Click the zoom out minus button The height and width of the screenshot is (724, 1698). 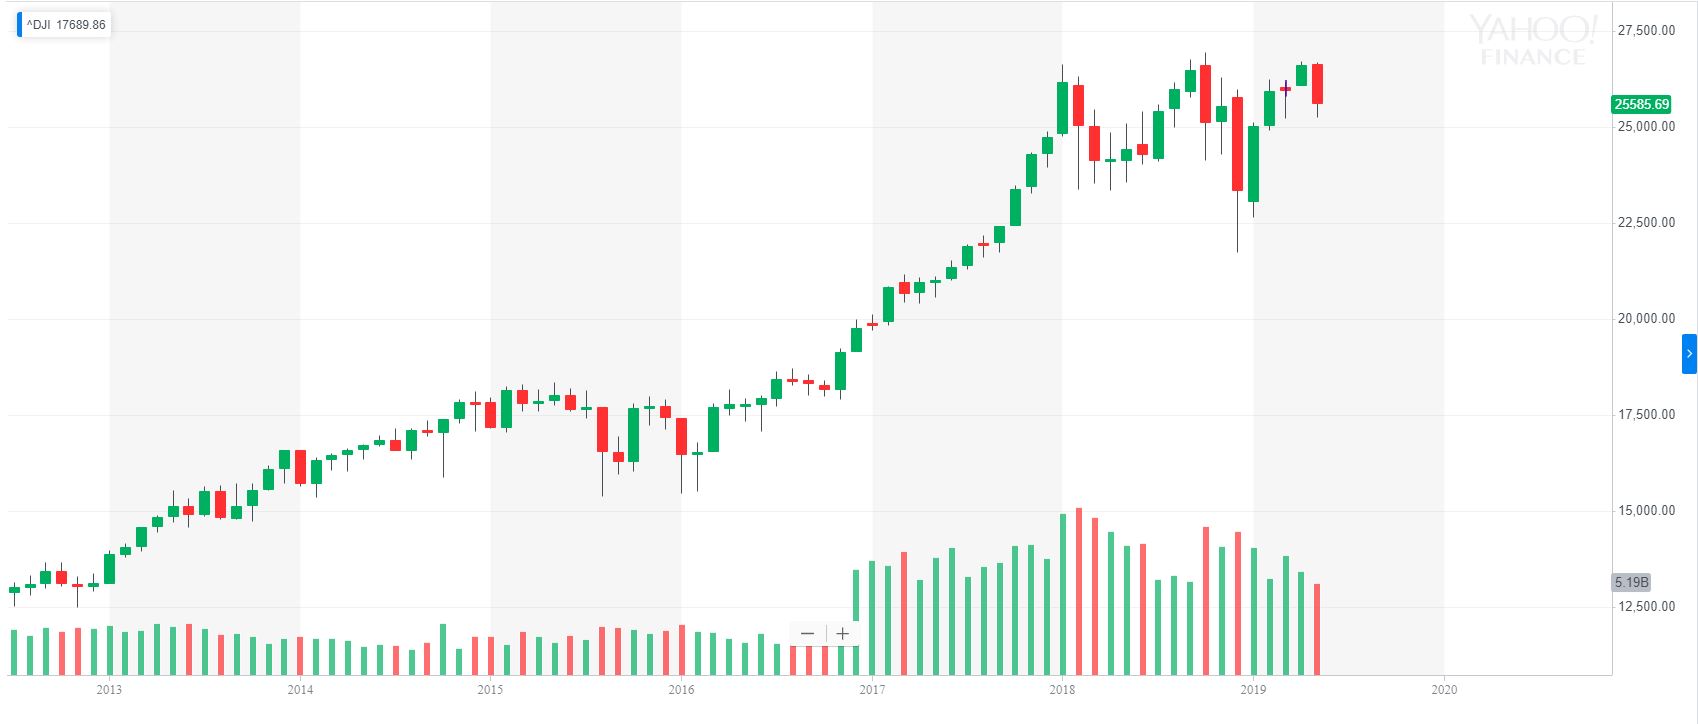[808, 633]
